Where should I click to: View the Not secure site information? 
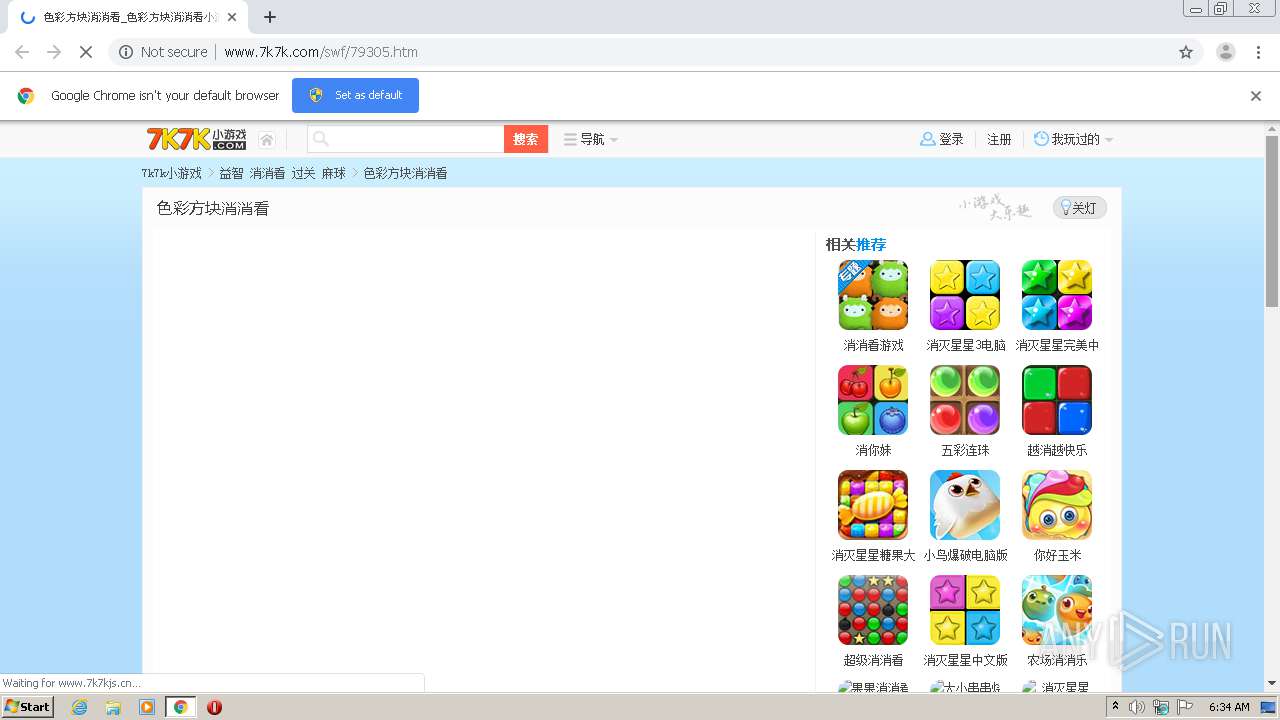pos(163,52)
